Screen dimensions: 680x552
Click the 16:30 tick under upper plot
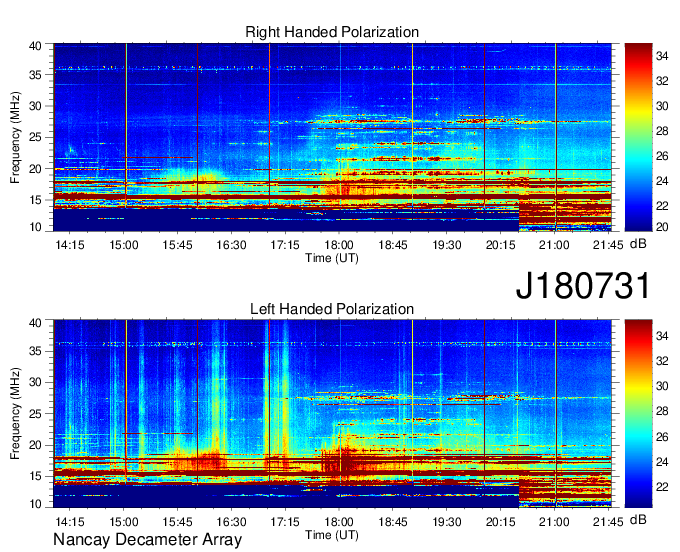(231, 245)
